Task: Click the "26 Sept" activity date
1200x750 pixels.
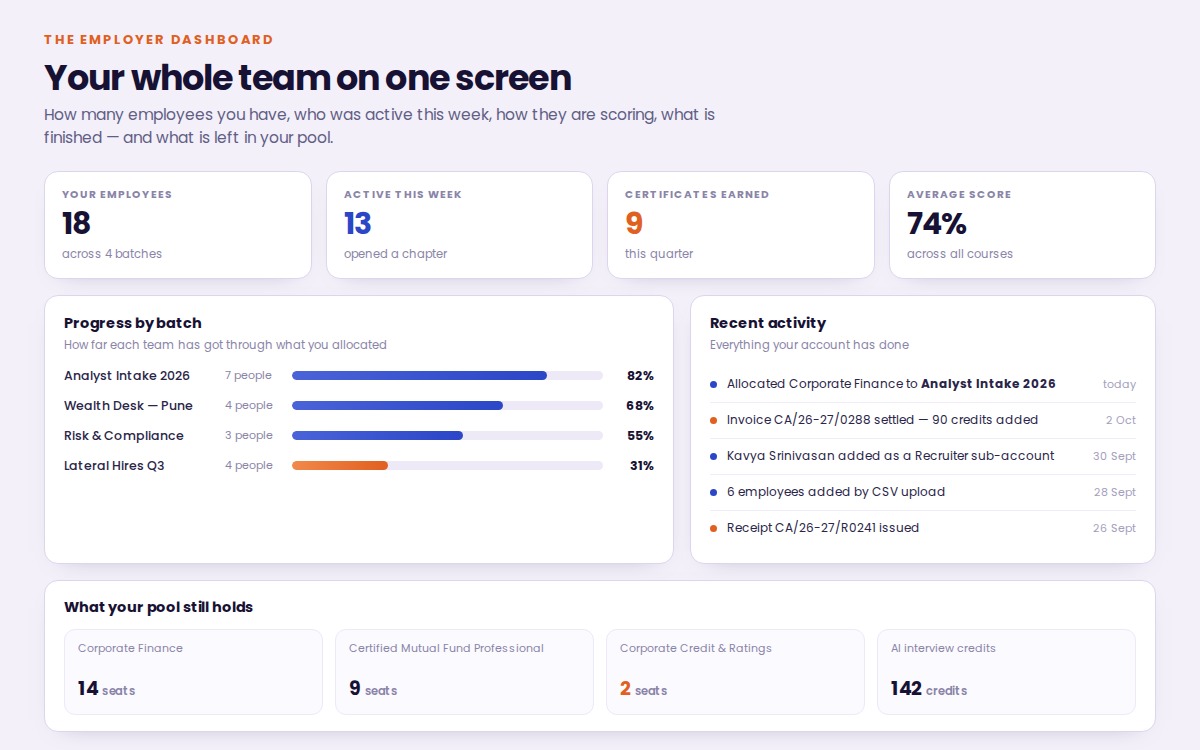Action: click(1114, 528)
